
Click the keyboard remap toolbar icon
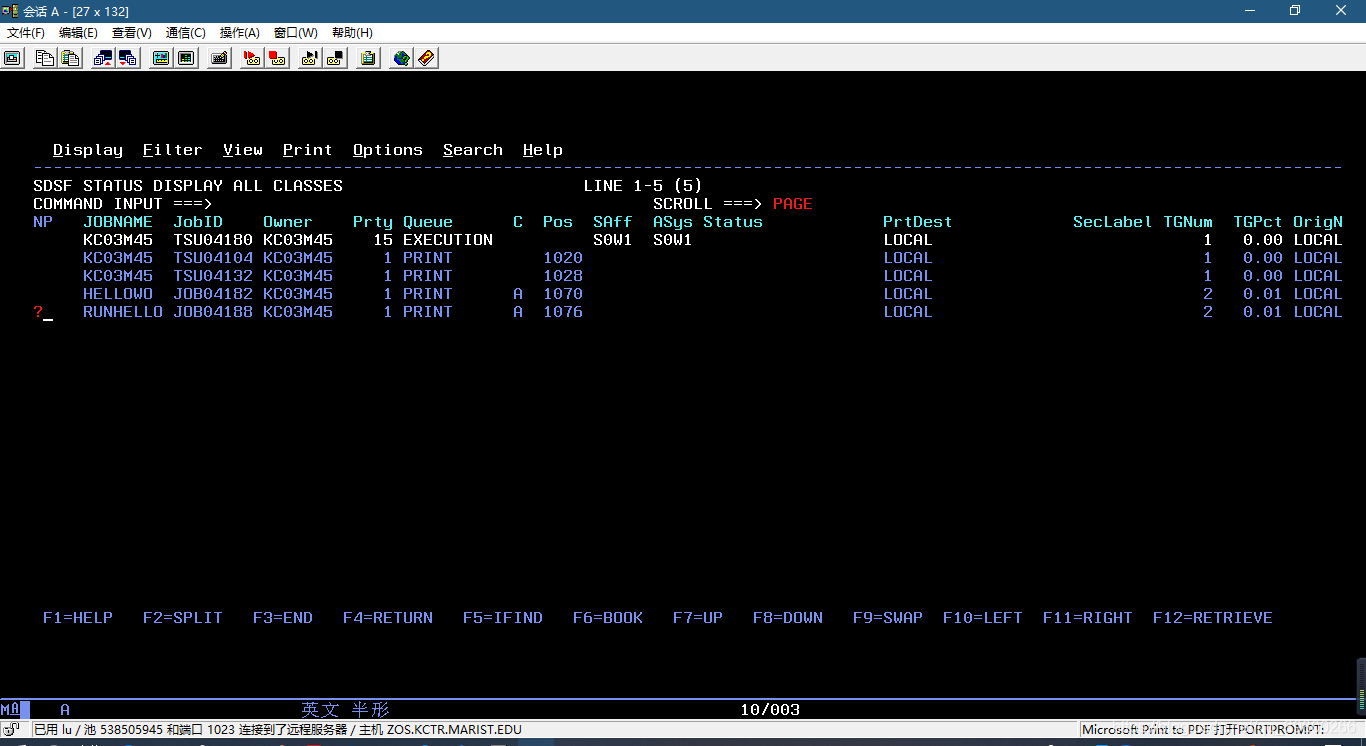click(x=219, y=58)
